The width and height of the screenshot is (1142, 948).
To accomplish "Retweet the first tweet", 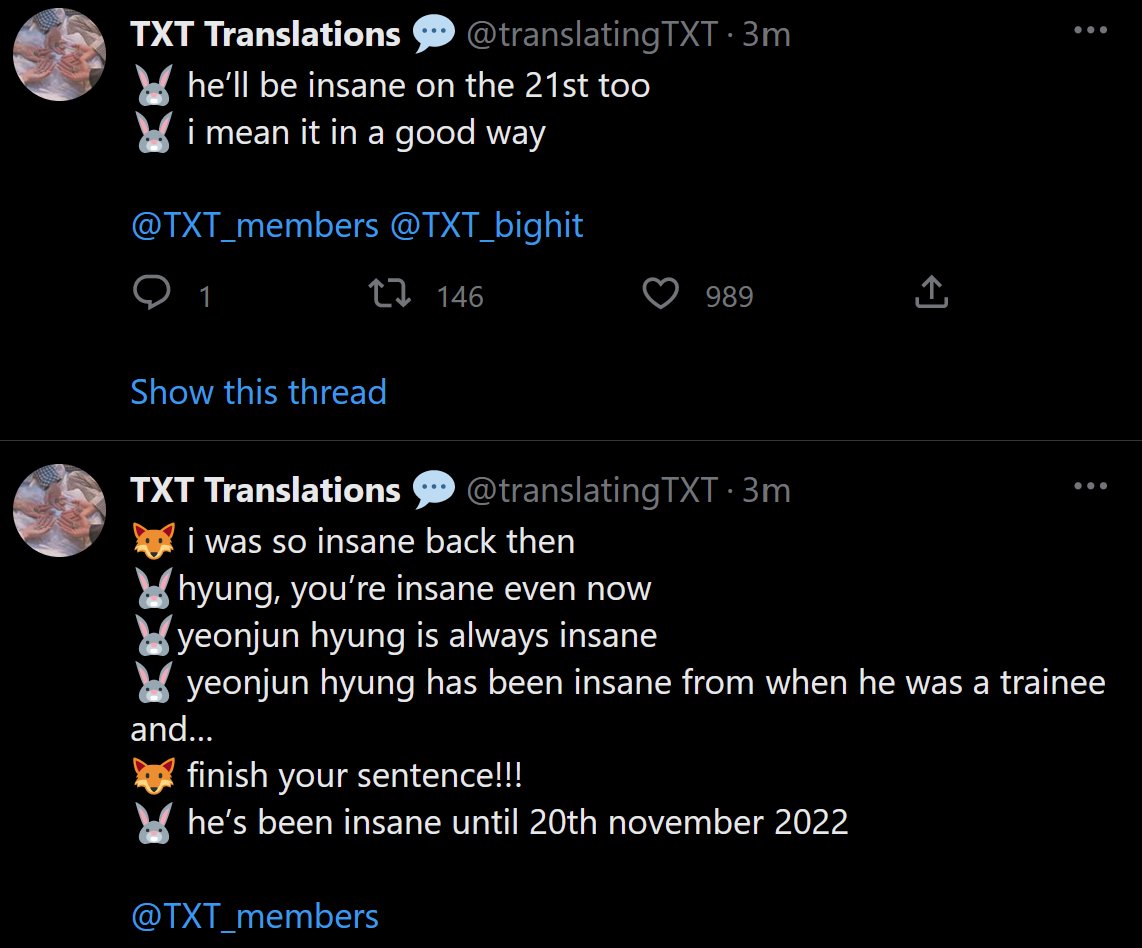I will pos(390,293).
